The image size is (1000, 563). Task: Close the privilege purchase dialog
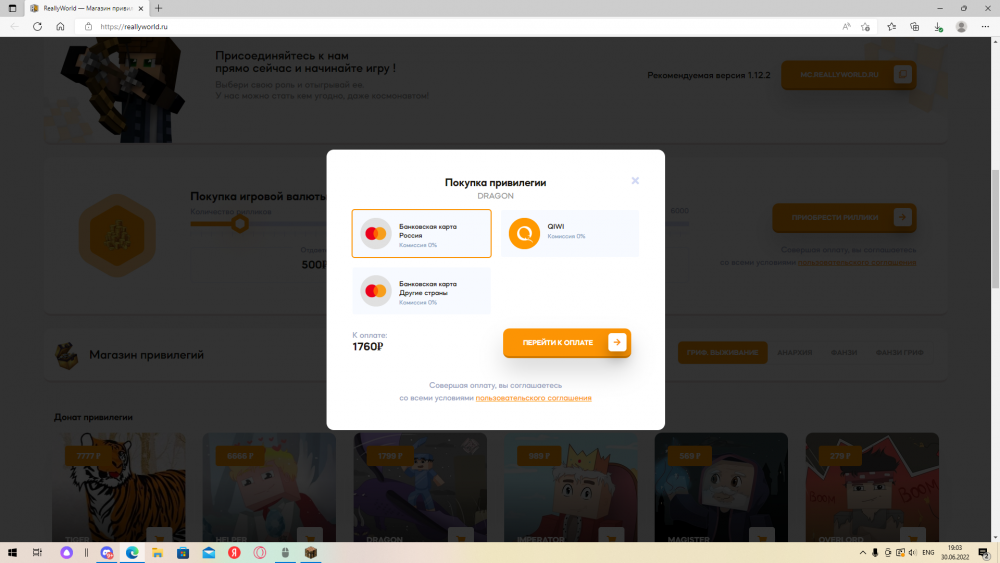(x=635, y=181)
